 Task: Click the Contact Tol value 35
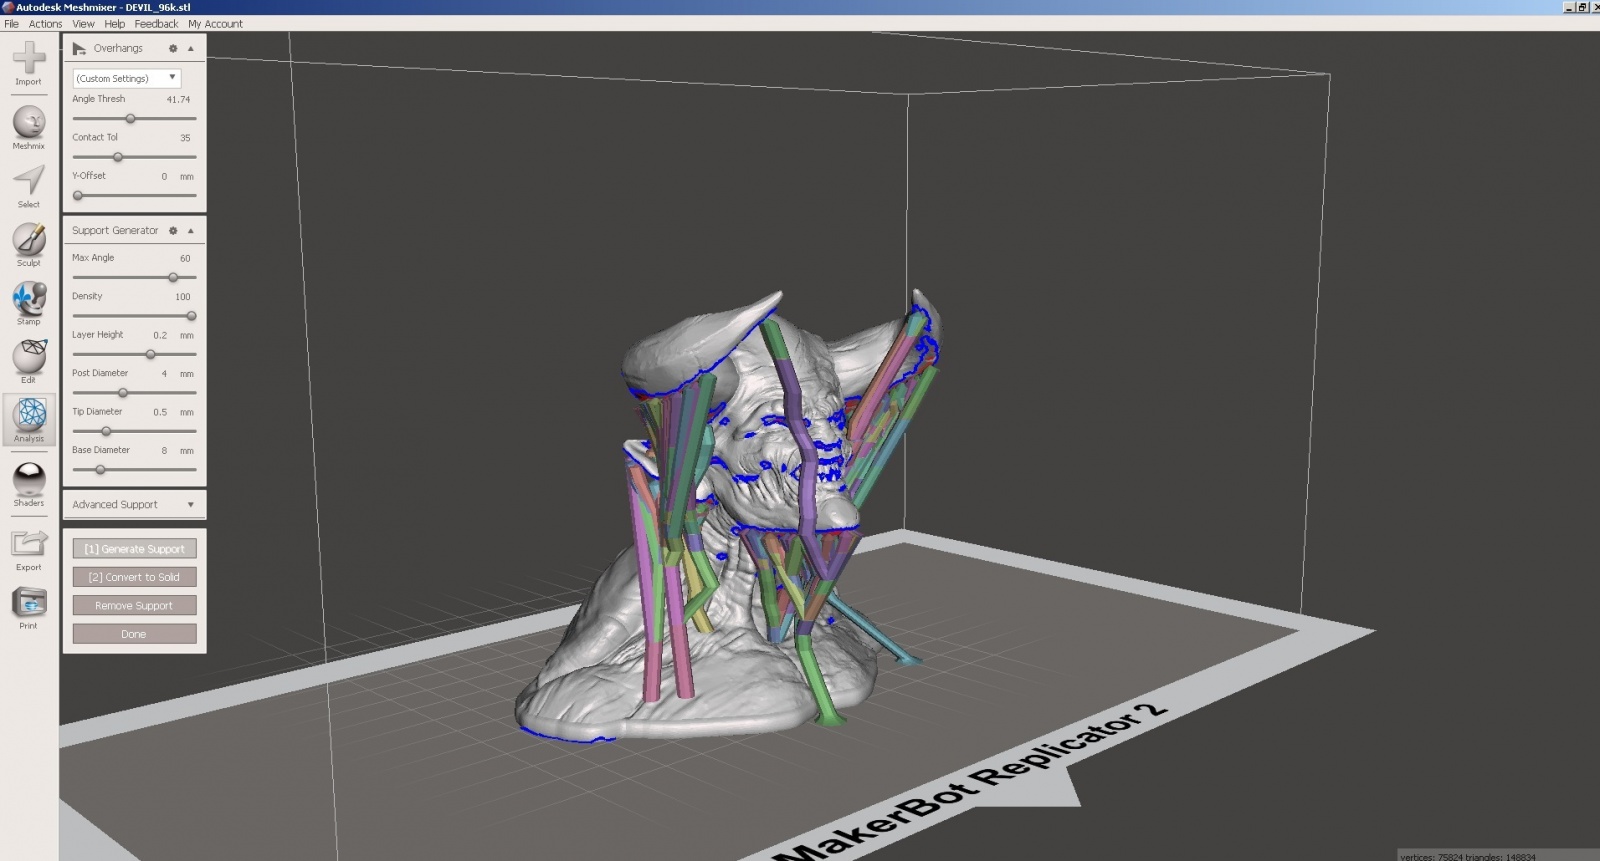pos(185,138)
